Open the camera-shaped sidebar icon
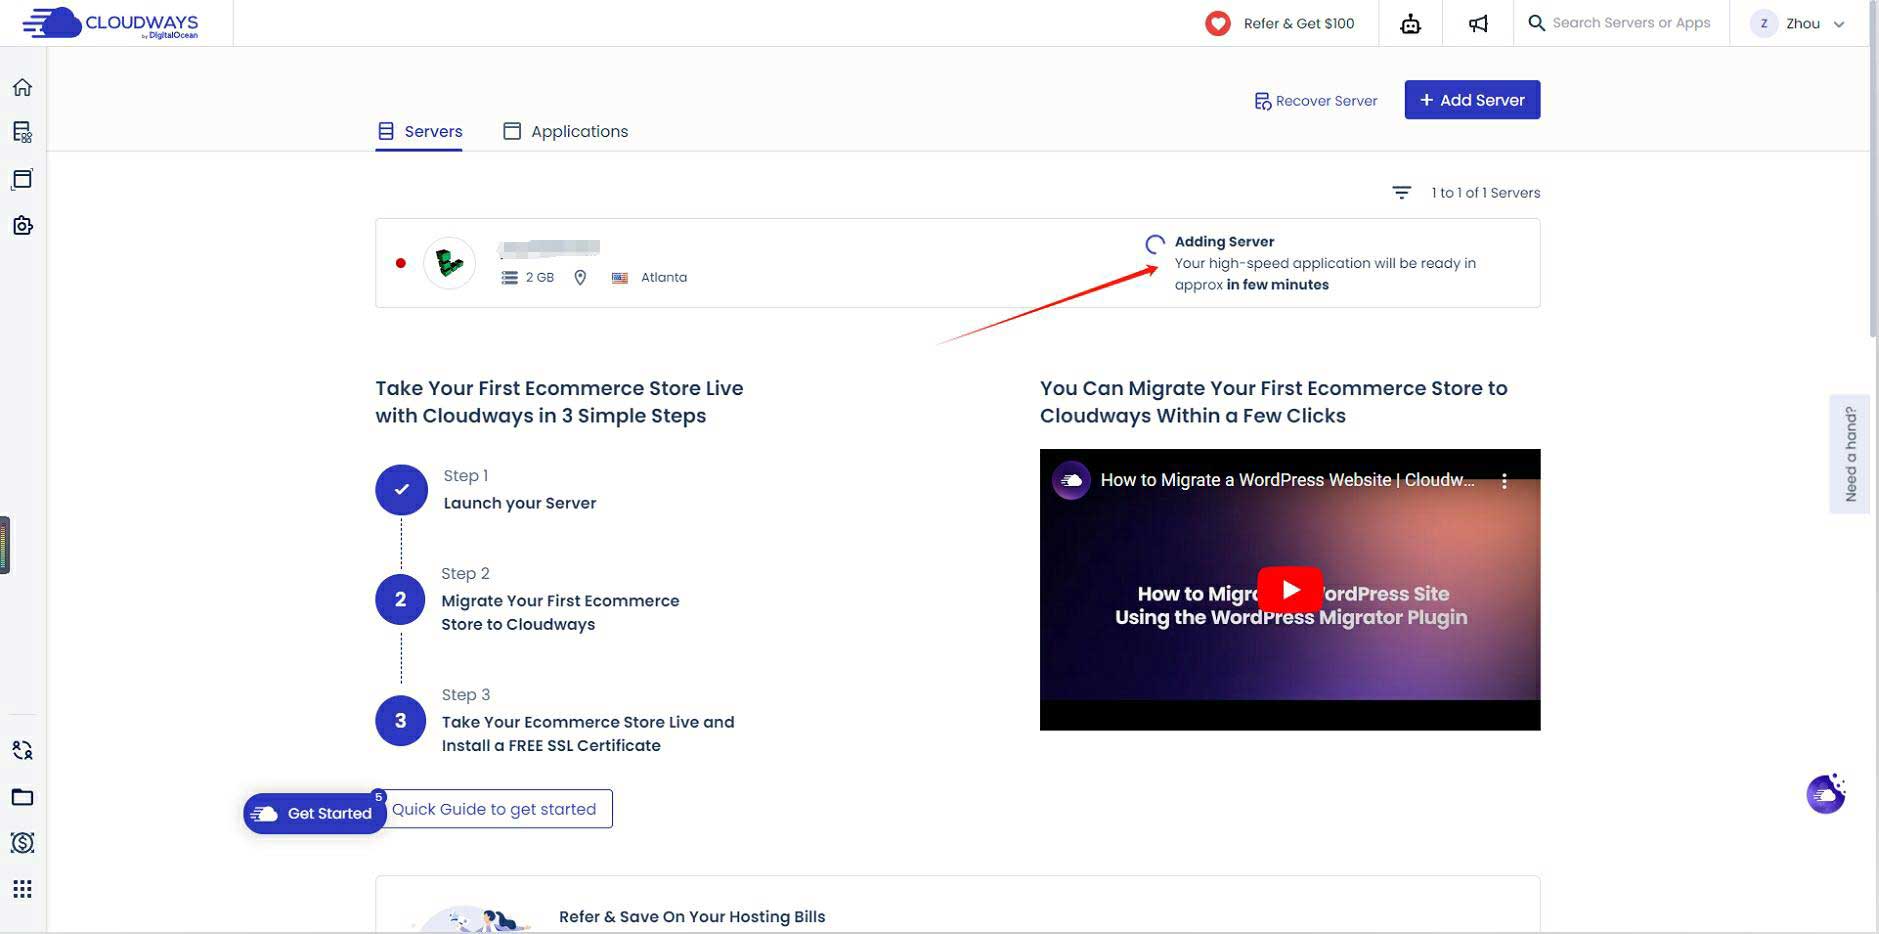 coord(22,225)
